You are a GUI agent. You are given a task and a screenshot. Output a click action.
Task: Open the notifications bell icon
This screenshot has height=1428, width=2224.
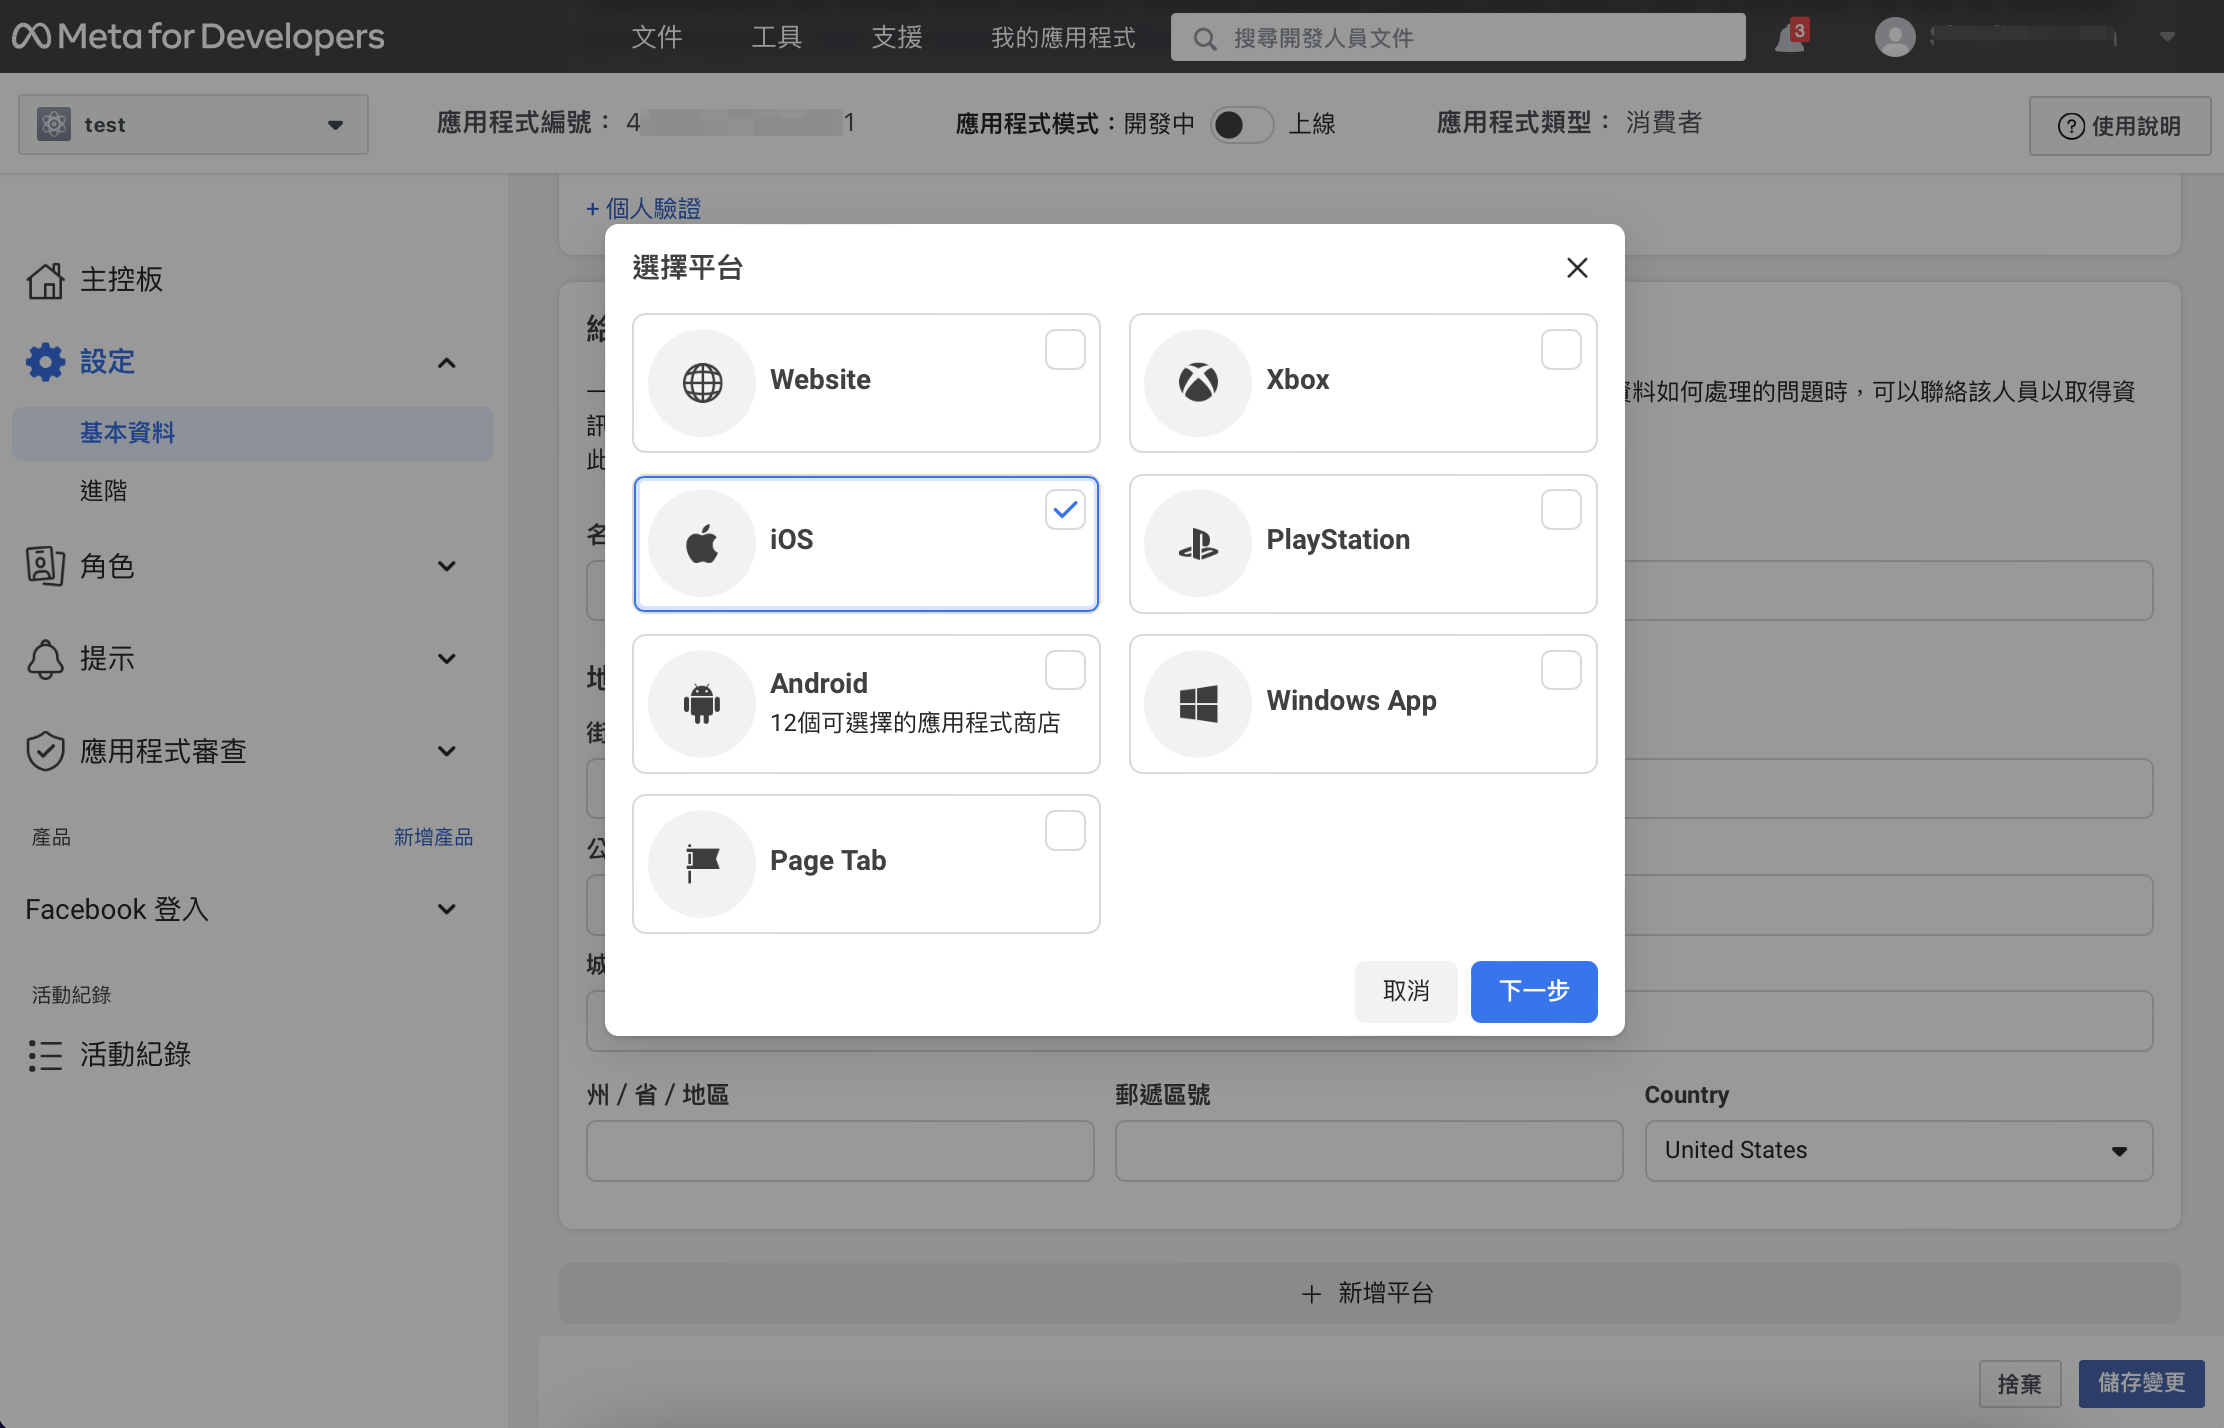(1790, 37)
